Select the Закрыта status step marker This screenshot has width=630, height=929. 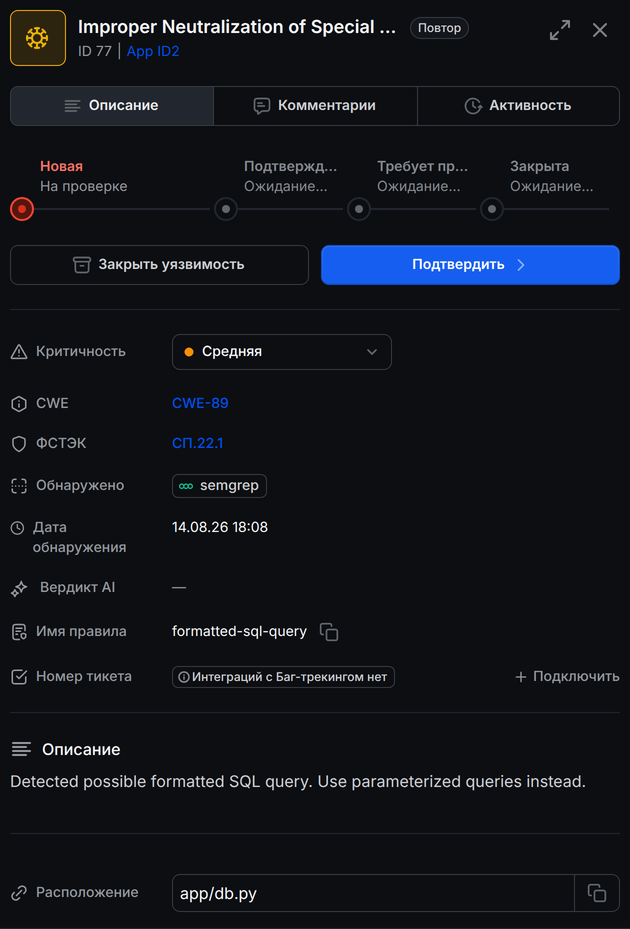tap(492, 209)
